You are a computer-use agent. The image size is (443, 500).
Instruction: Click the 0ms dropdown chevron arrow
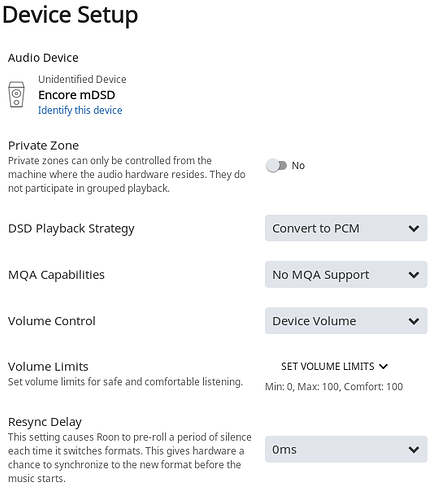pyautogui.click(x=414, y=450)
